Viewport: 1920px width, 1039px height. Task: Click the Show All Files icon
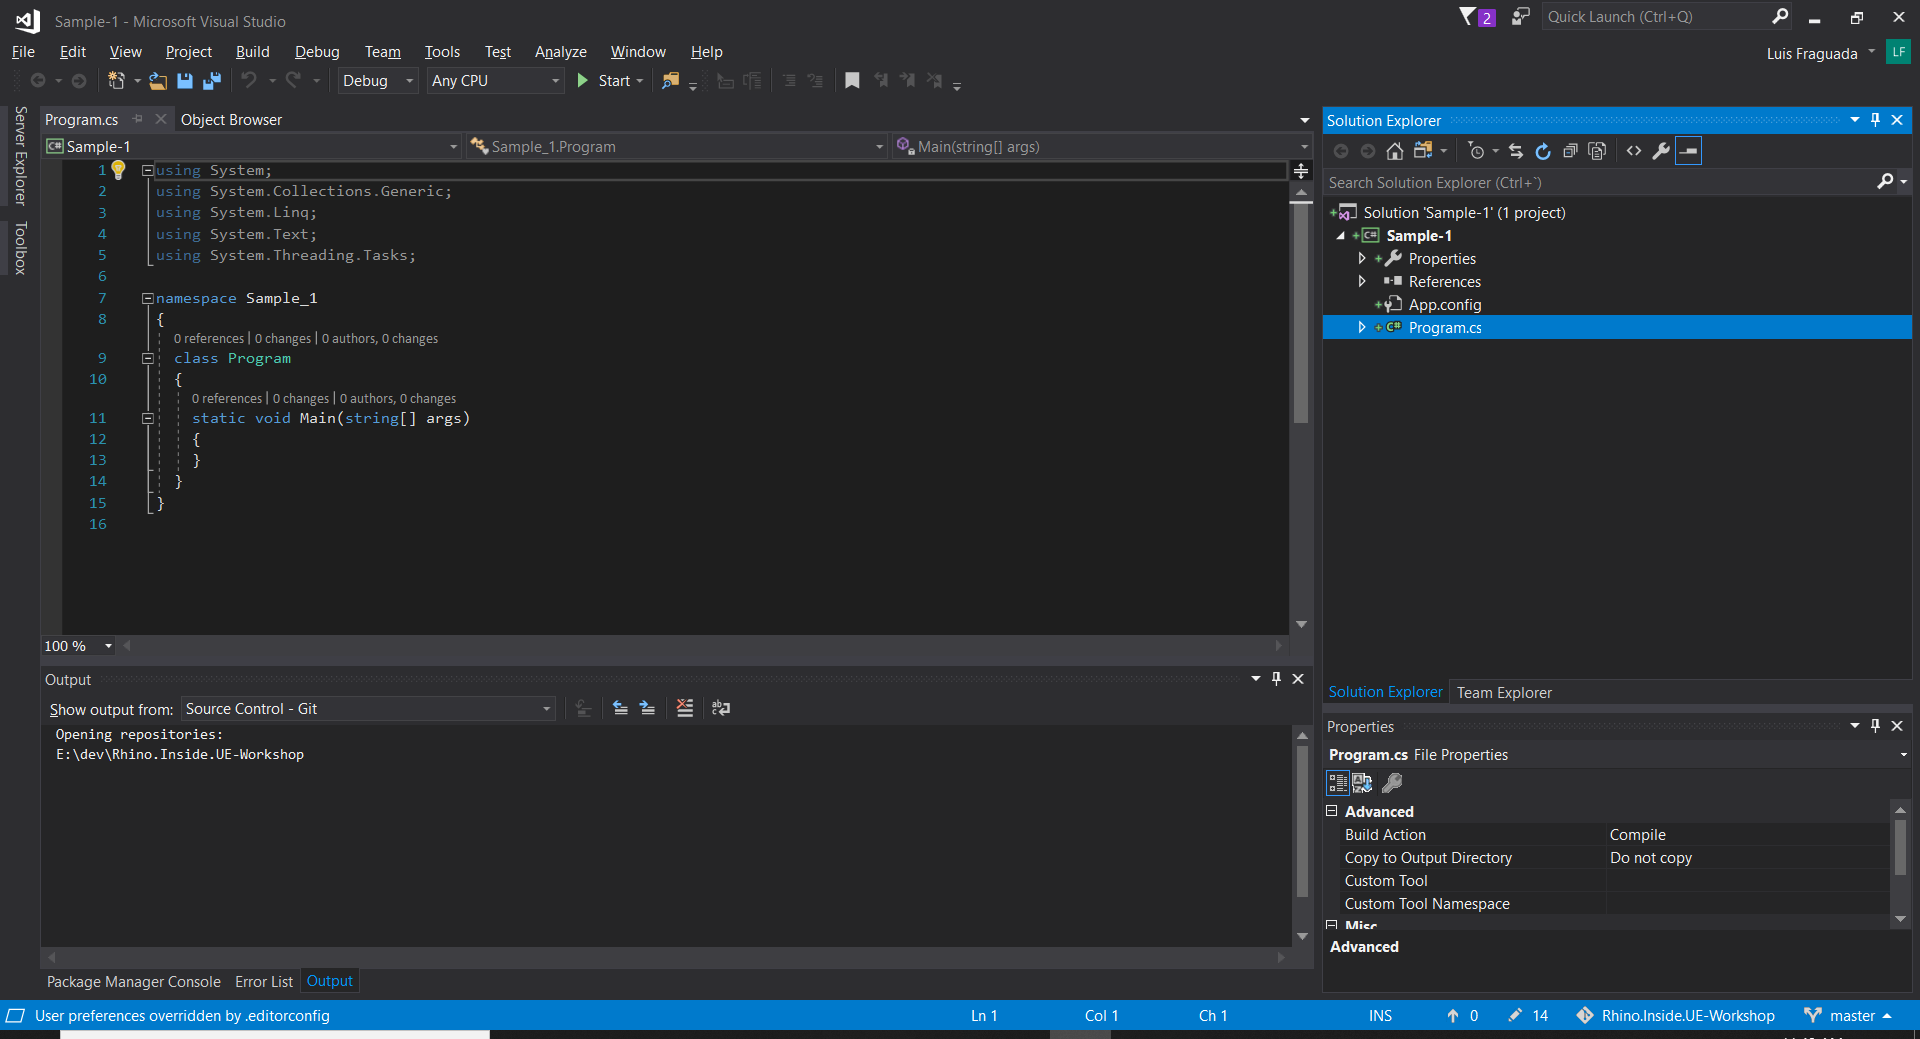coord(1597,151)
